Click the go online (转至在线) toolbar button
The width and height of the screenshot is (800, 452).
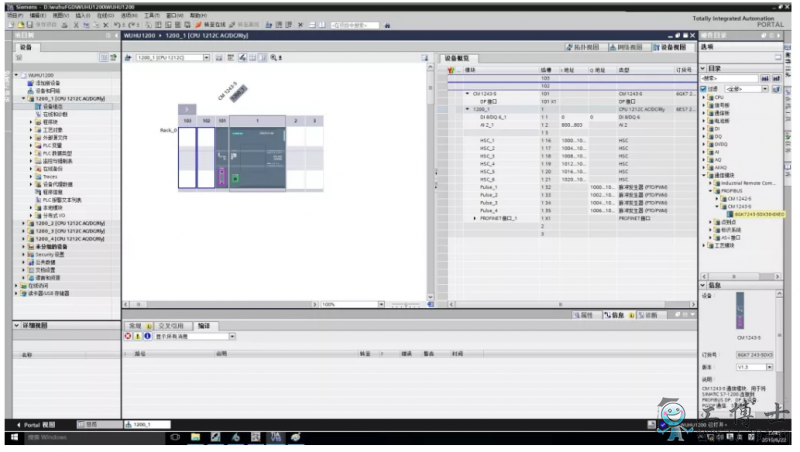pyautogui.click(x=210, y=24)
